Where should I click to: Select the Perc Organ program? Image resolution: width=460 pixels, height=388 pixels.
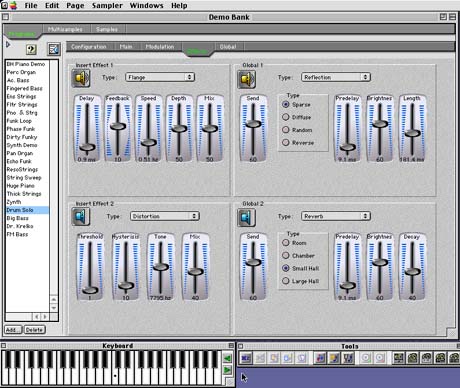27,72
